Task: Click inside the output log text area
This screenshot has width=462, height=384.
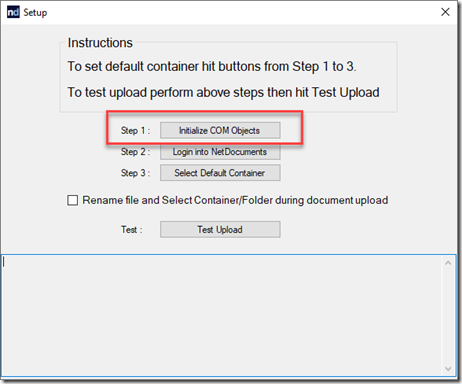Action: coord(221,316)
